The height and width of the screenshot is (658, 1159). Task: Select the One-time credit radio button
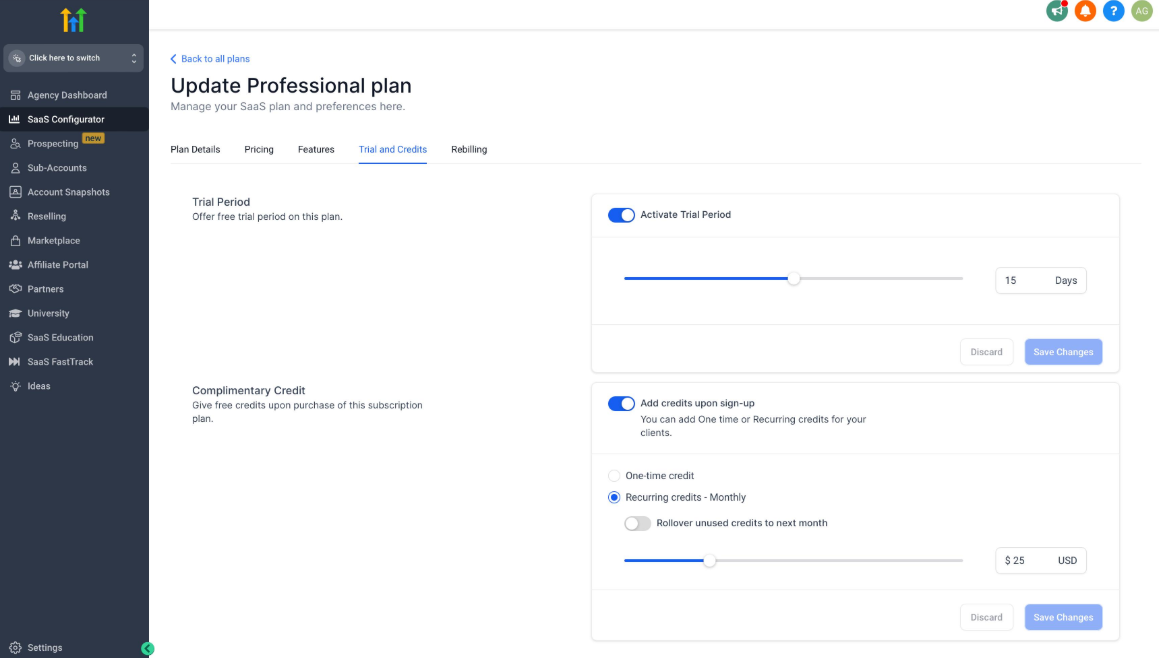click(x=614, y=475)
